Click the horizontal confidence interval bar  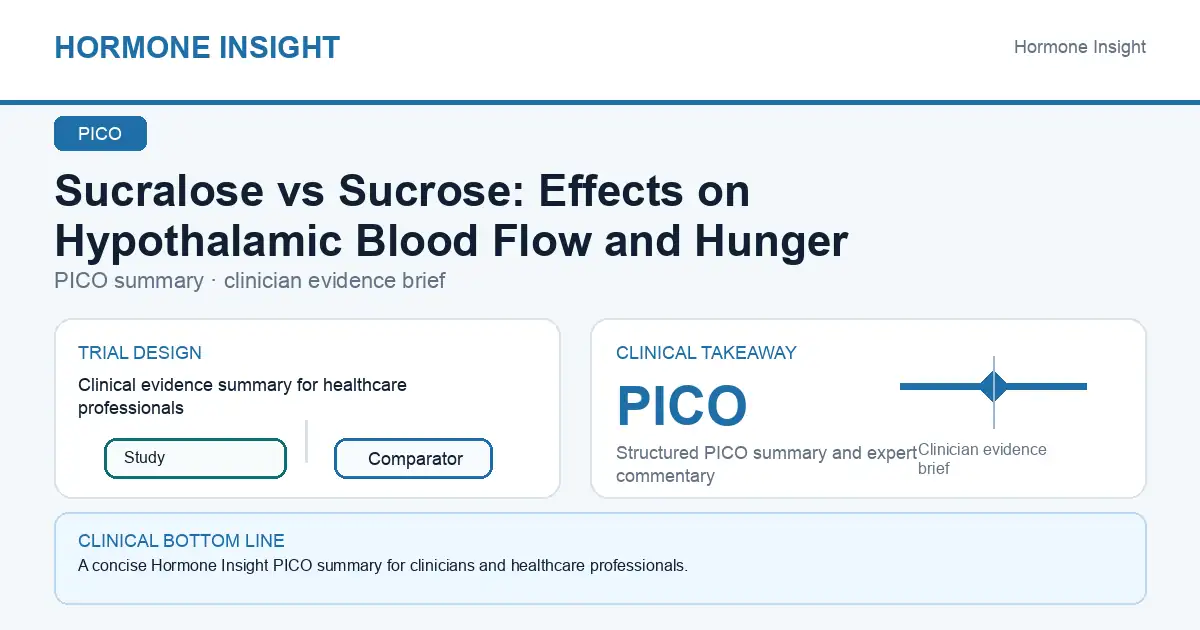[993, 386]
